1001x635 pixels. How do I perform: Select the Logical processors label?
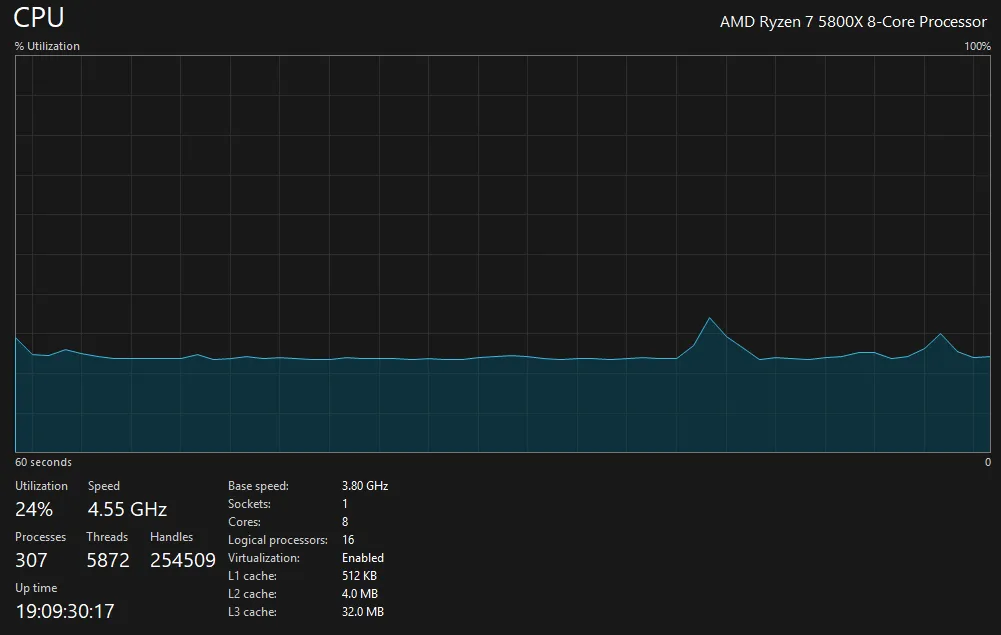pyautogui.click(x=277, y=540)
